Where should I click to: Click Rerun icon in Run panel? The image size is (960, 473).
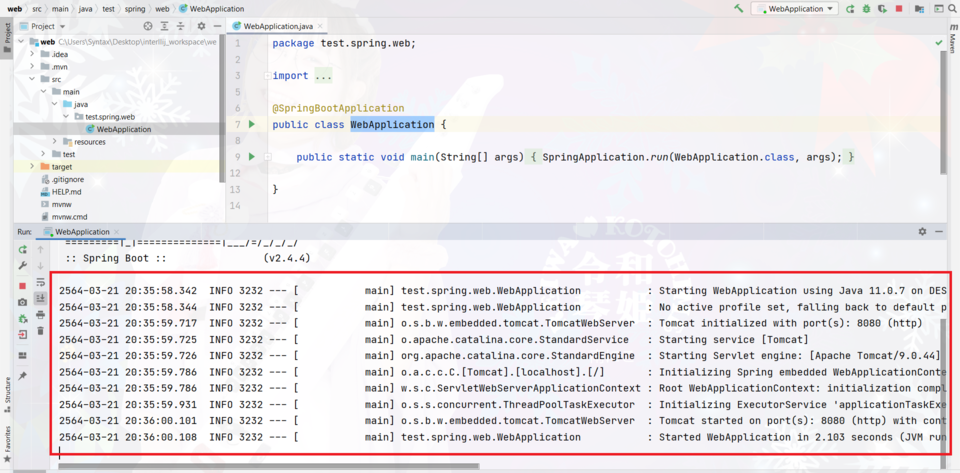(x=23, y=250)
